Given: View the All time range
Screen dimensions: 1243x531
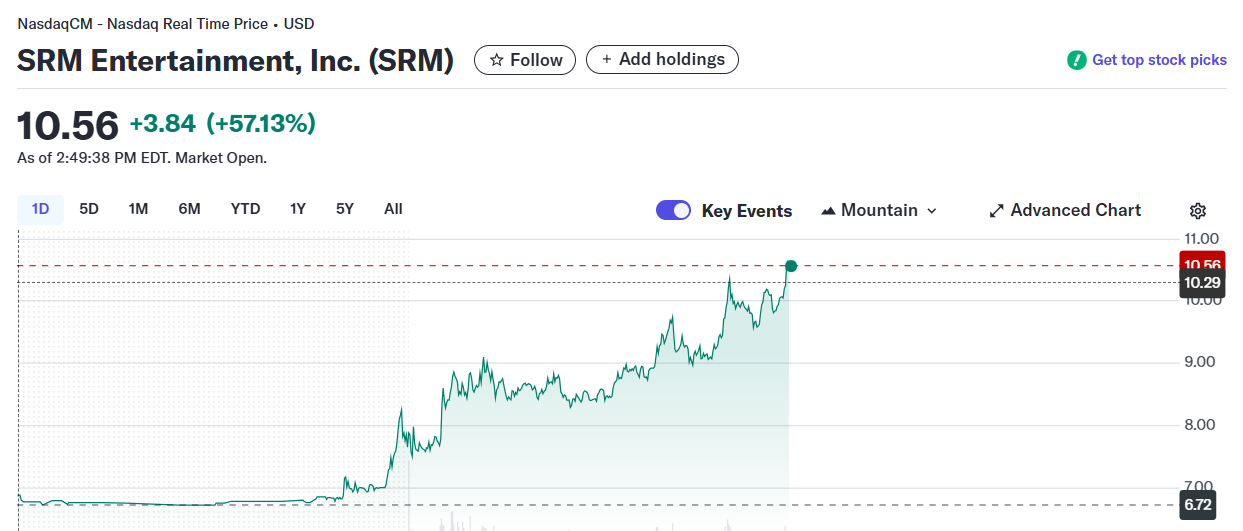Looking at the screenshot, I should (x=393, y=209).
